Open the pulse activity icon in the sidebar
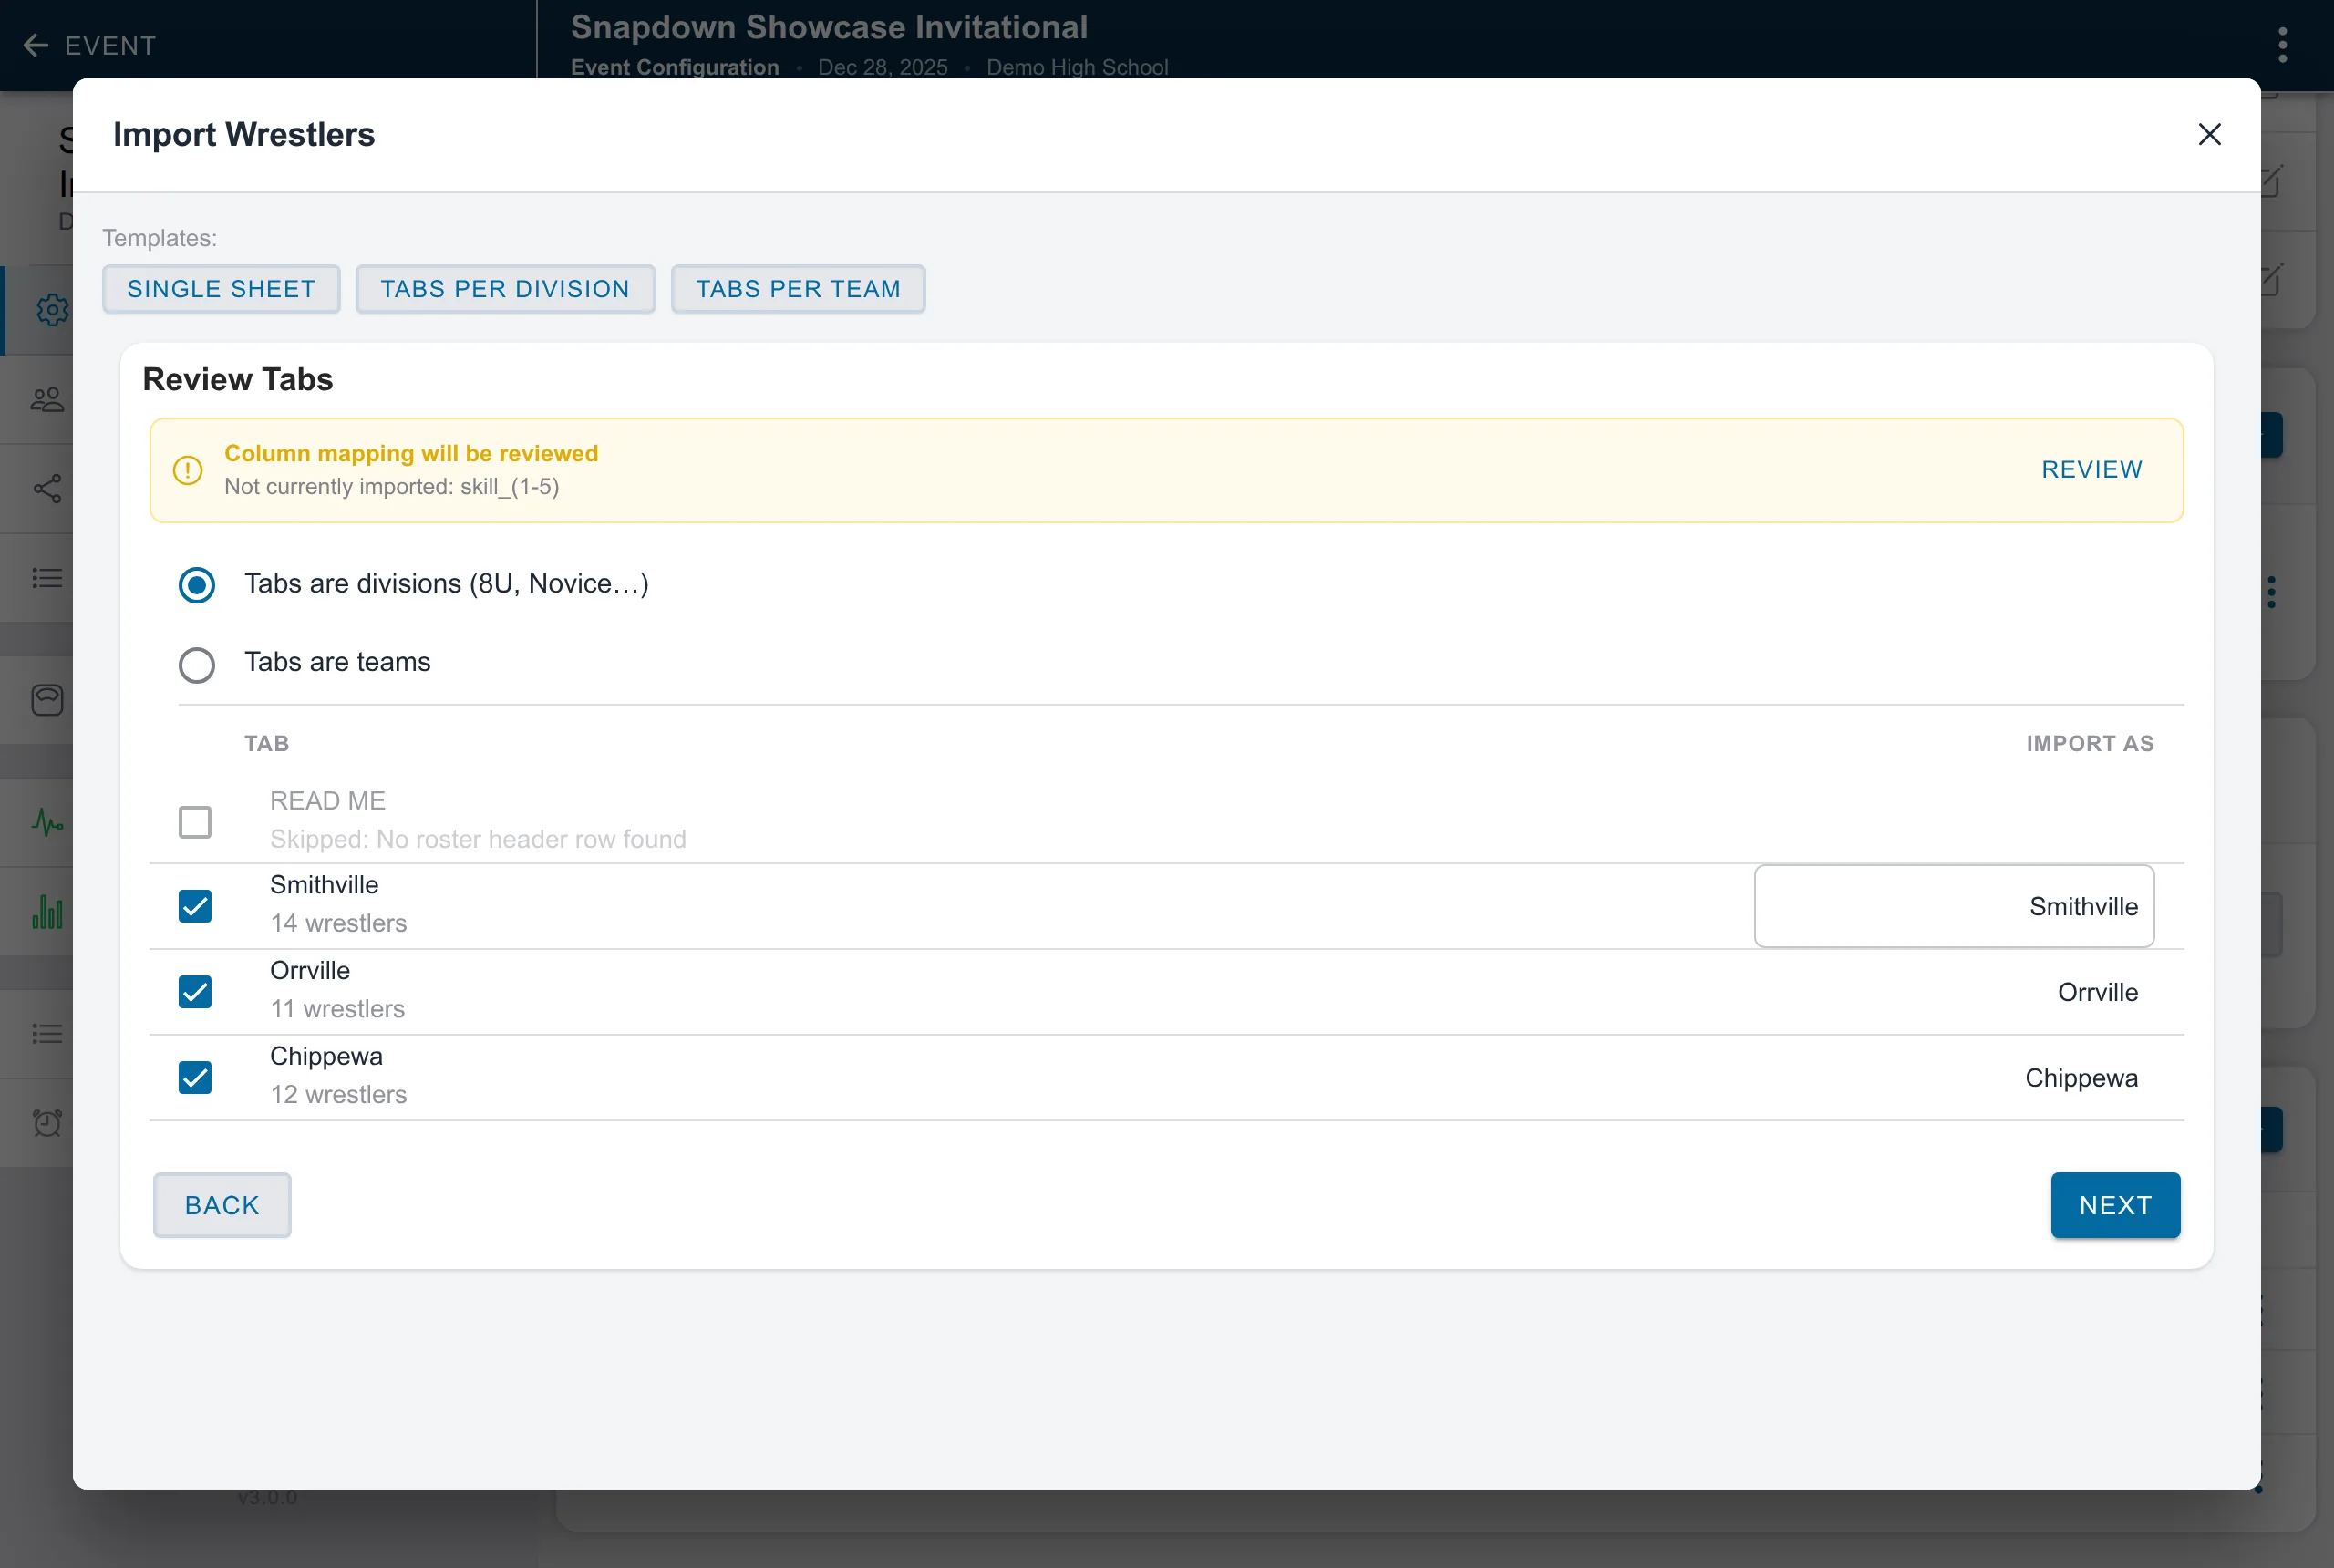This screenshot has width=2334, height=1568. [x=47, y=822]
